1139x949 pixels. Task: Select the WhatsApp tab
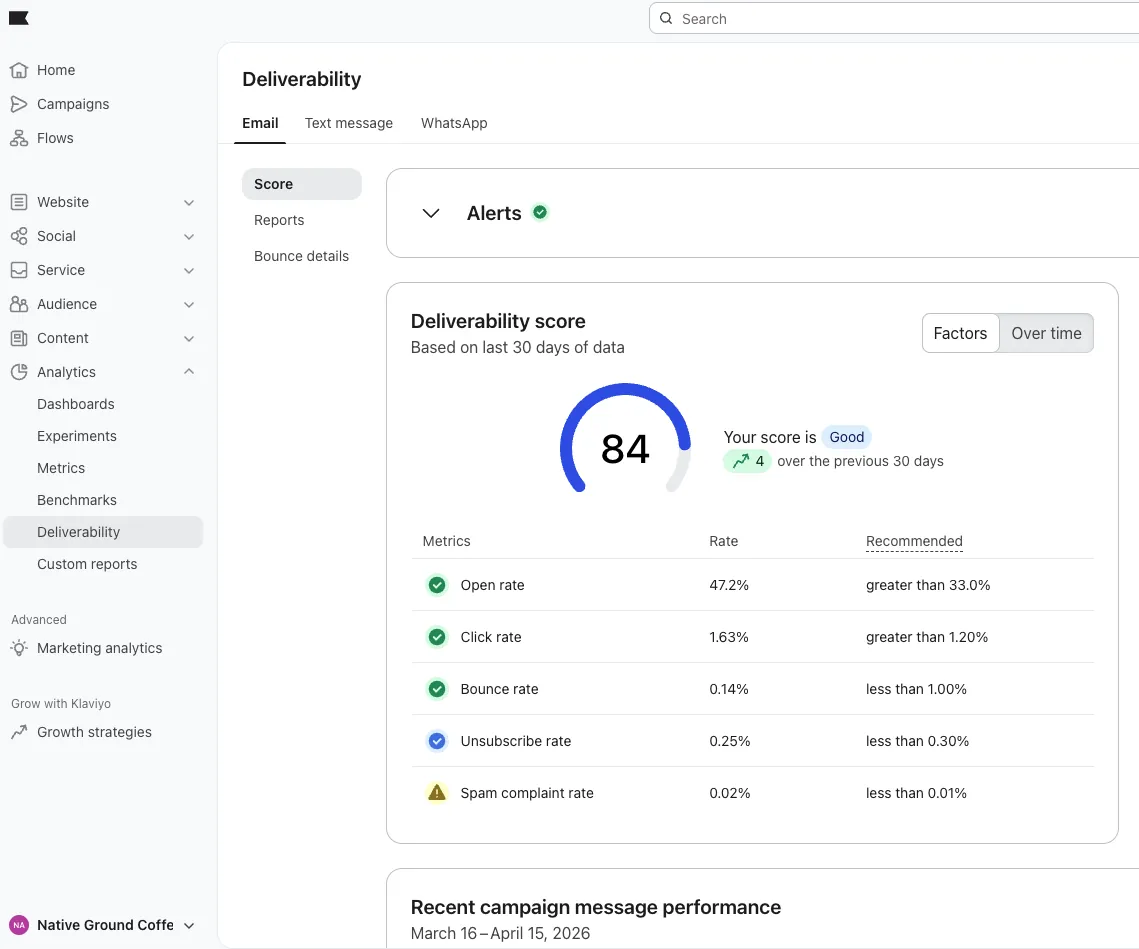coord(454,124)
